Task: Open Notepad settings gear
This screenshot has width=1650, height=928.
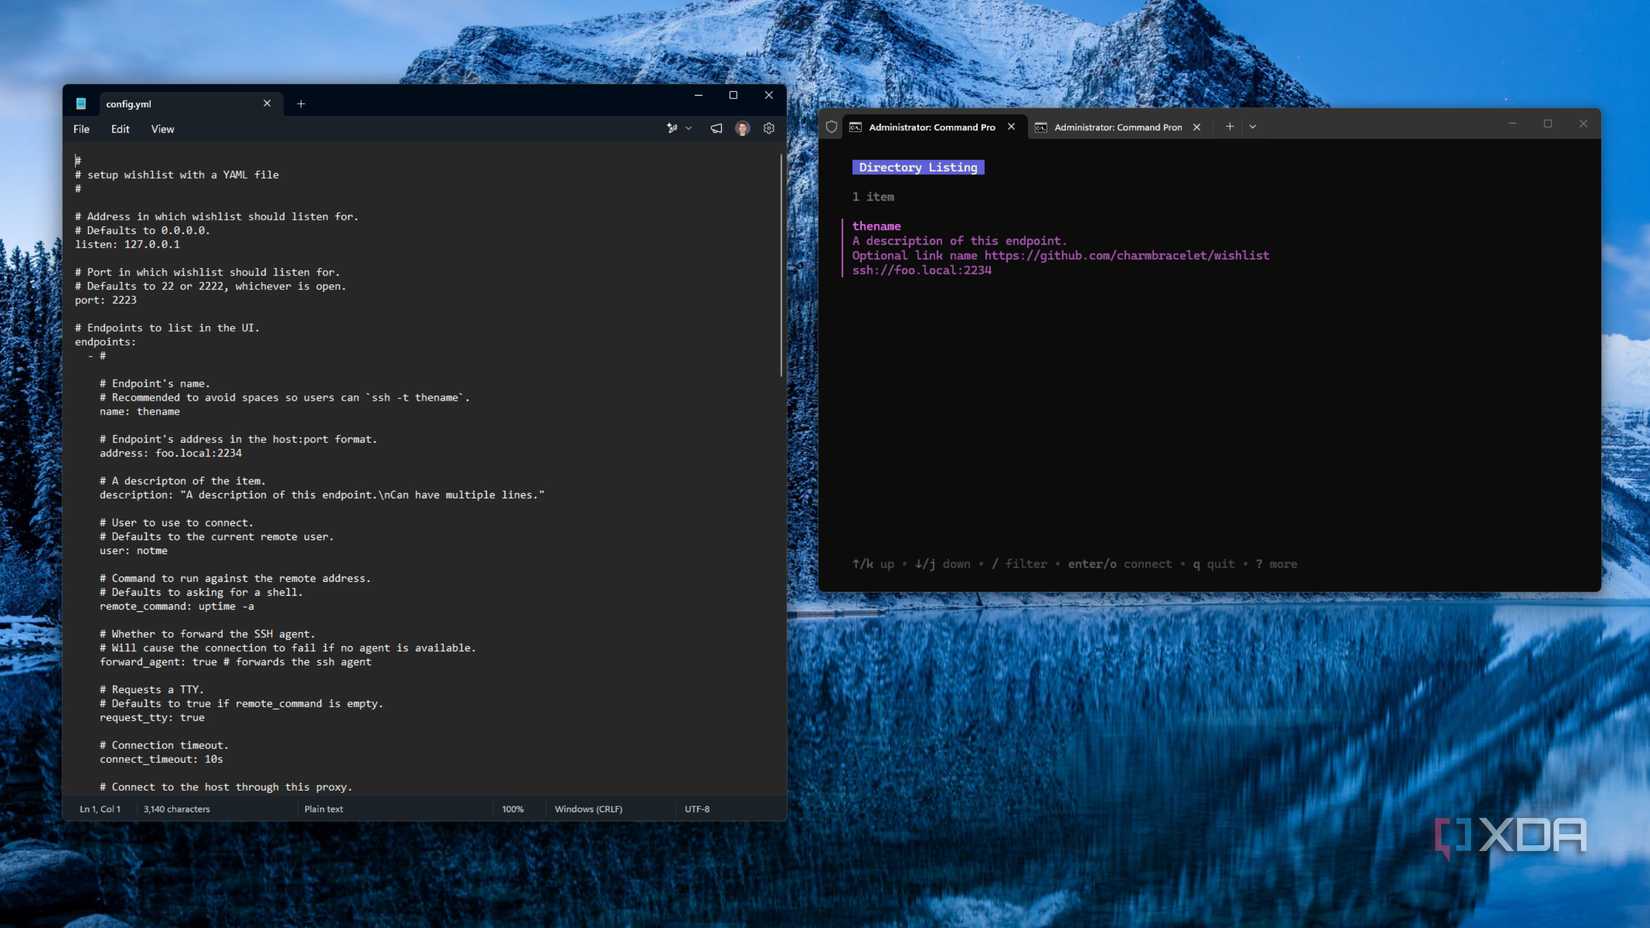Action: coord(769,128)
